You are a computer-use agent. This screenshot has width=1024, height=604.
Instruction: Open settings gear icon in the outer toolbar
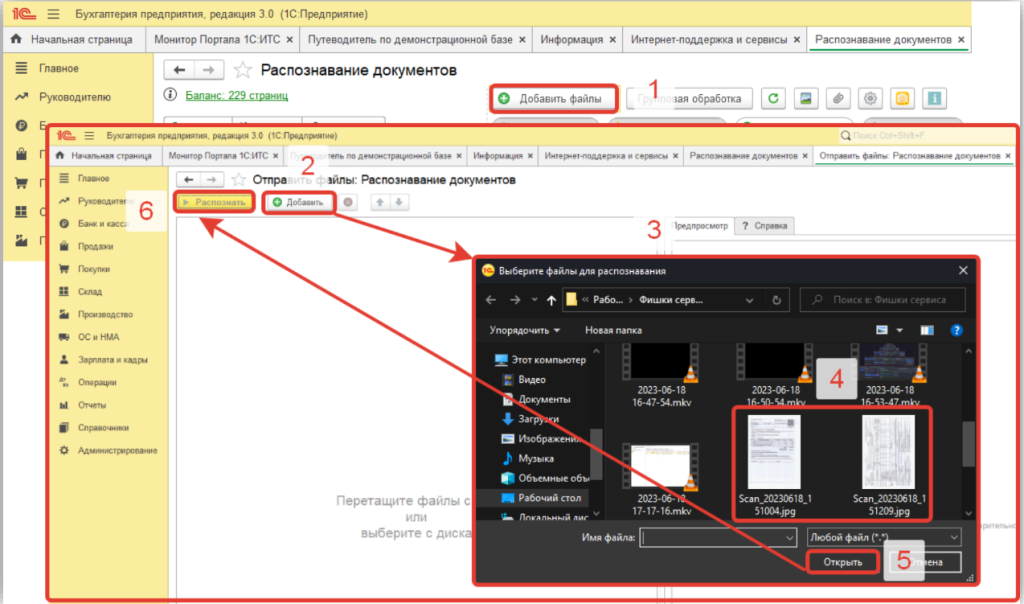pos(870,99)
